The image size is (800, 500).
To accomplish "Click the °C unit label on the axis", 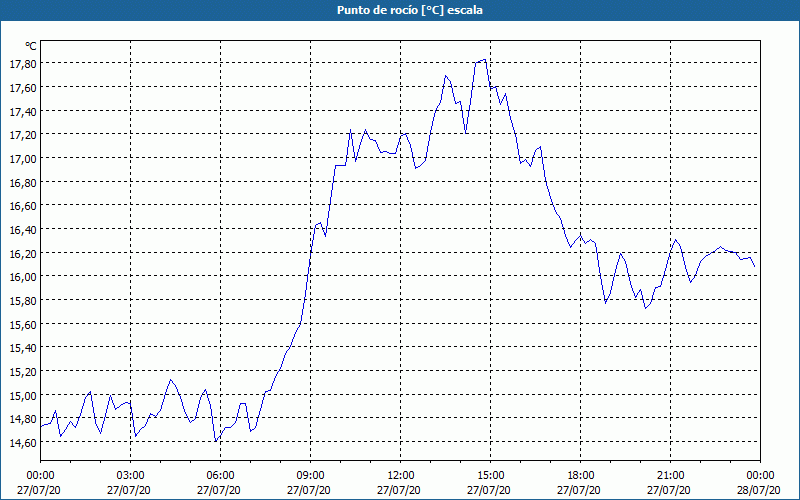I will point(31,46).
